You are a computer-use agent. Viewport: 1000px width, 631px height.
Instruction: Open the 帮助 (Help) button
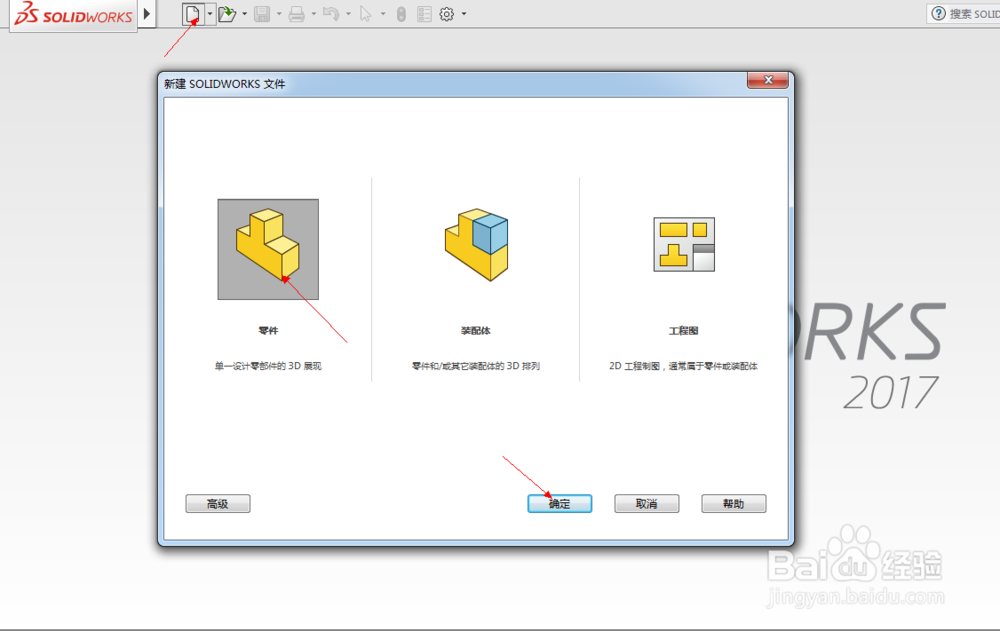[734, 503]
